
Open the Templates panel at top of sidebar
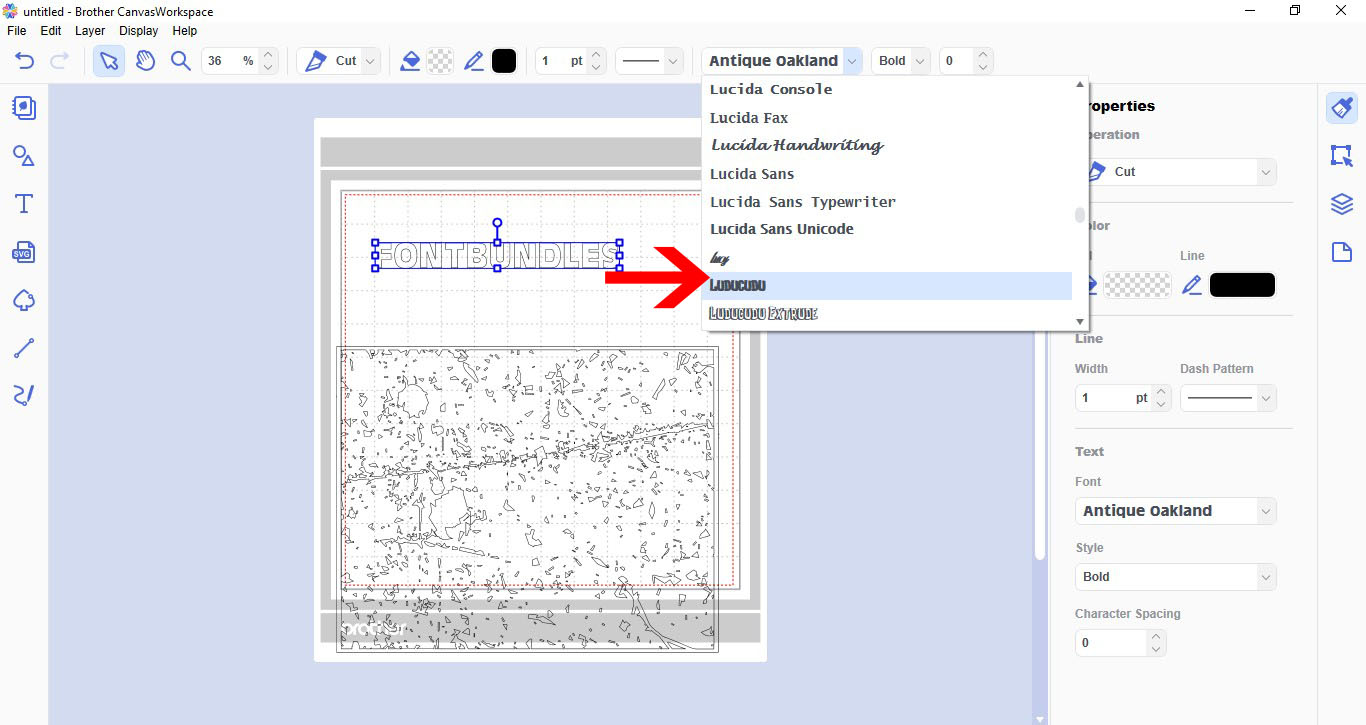[23, 107]
